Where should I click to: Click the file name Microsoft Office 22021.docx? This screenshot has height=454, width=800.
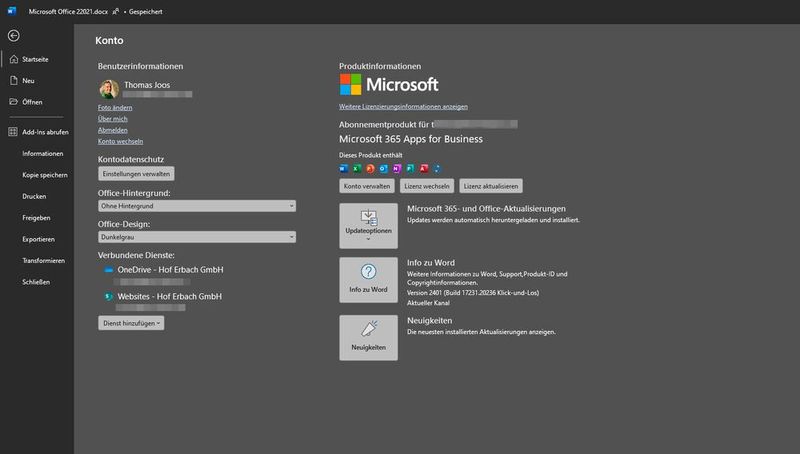pos(68,11)
